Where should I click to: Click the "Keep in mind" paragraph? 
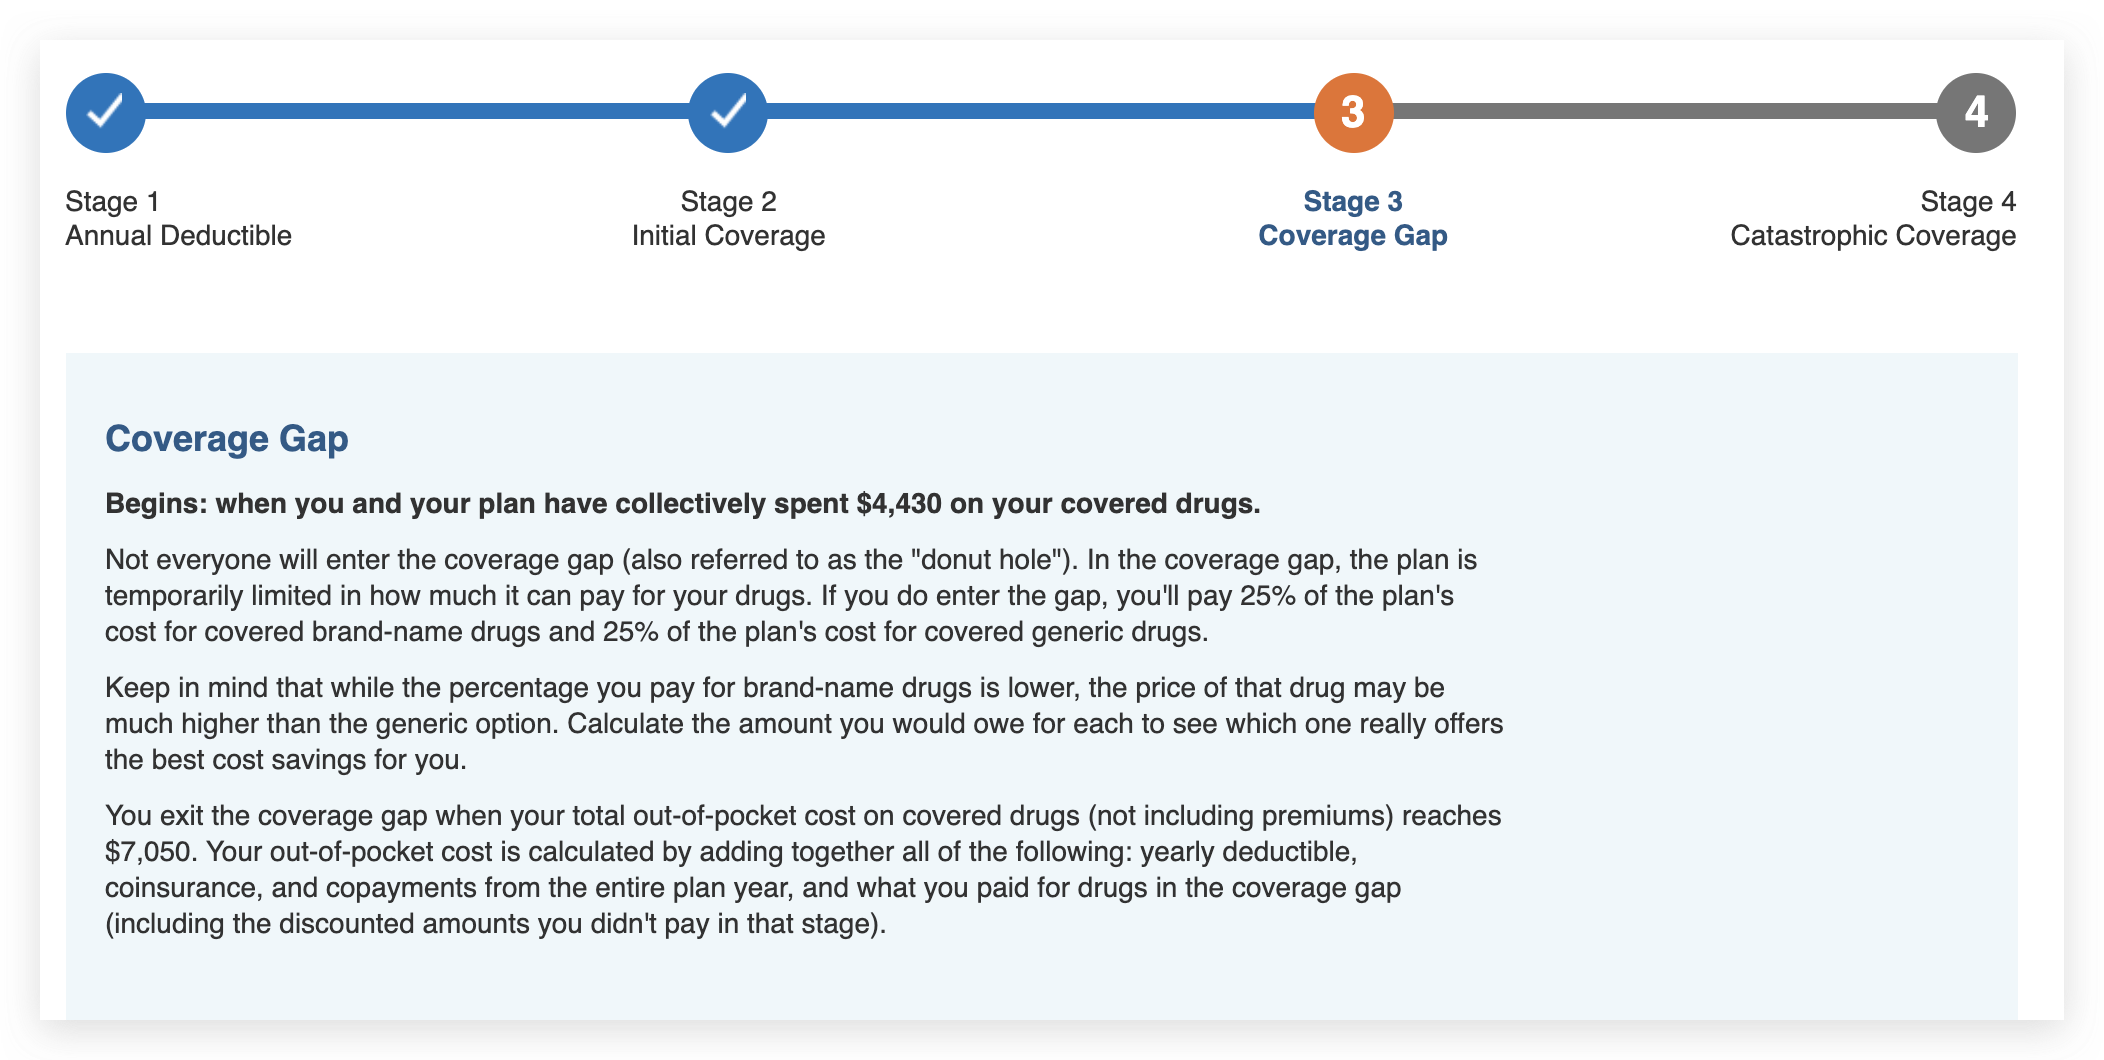click(x=803, y=724)
